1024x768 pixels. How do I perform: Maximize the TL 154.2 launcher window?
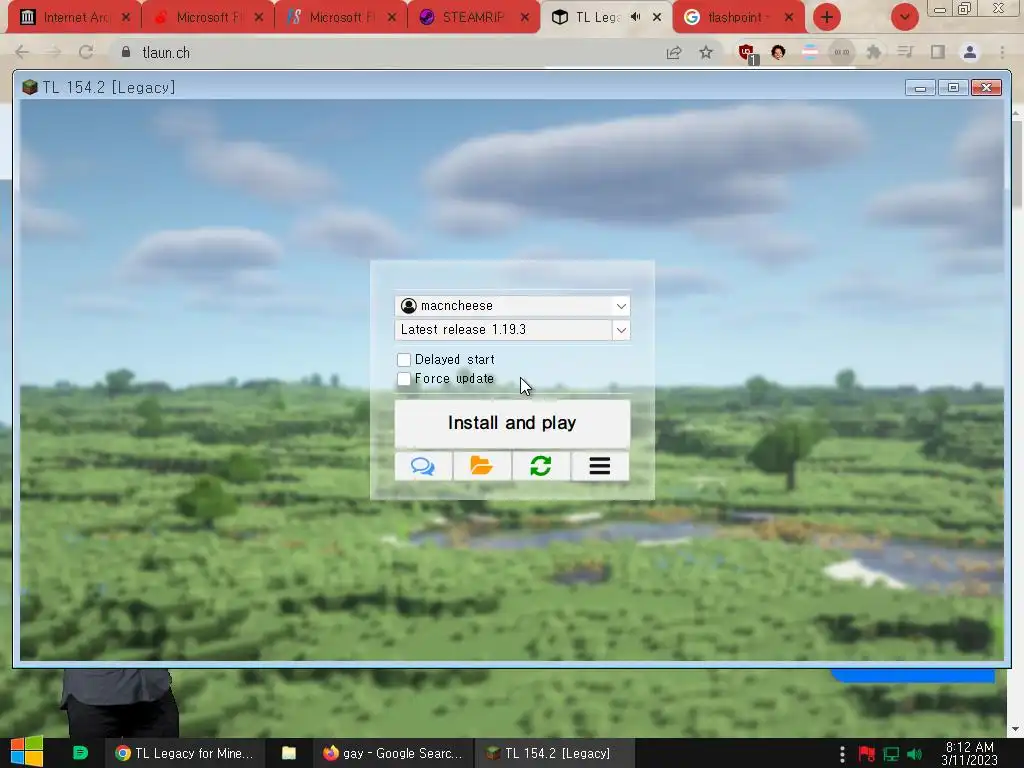pos(953,88)
